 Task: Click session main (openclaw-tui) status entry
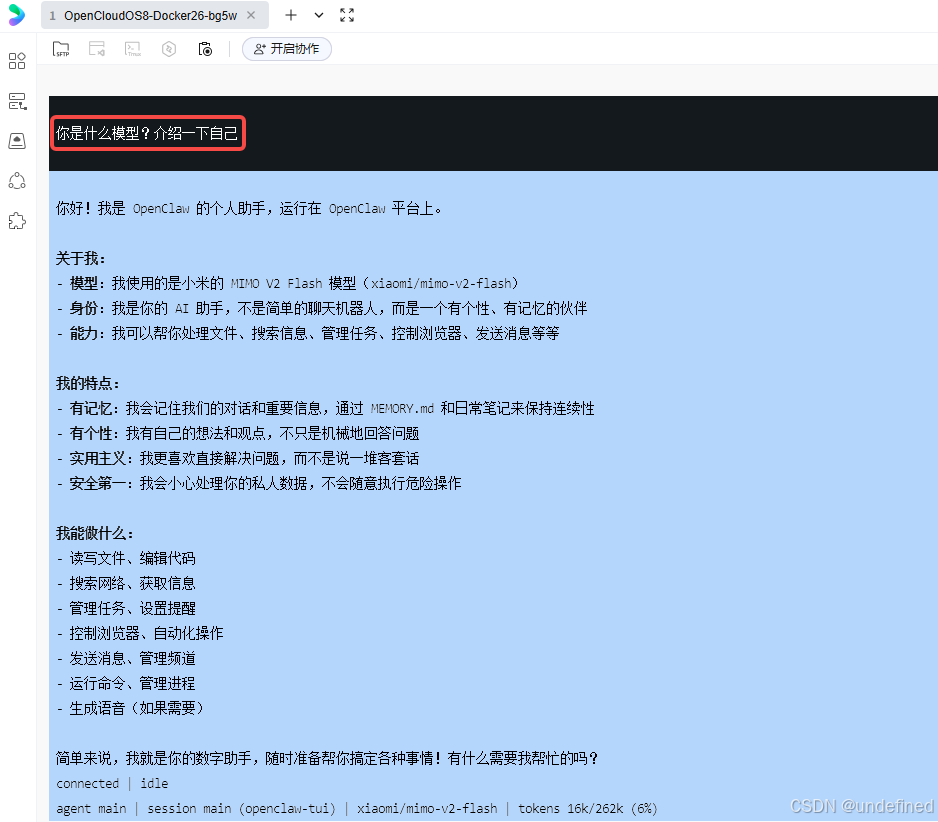tap(242, 809)
